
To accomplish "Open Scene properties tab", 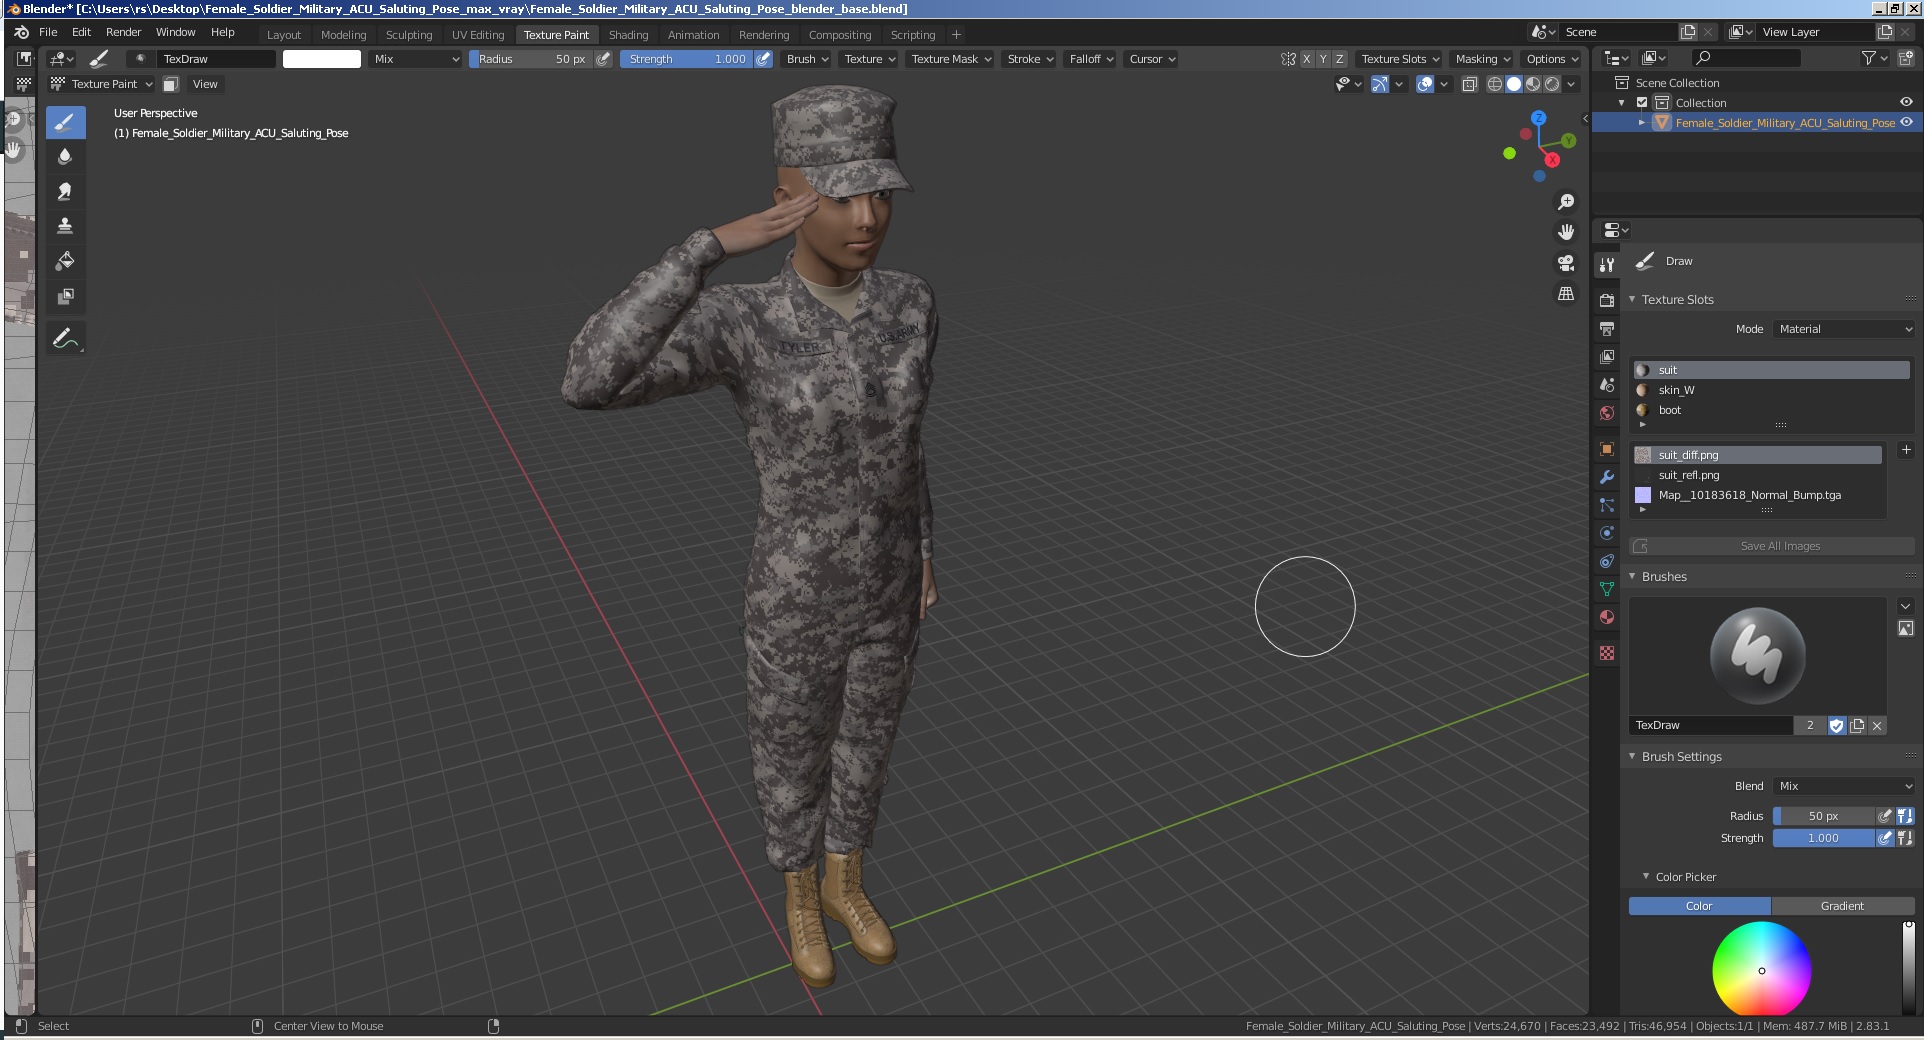I will (1607, 384).
